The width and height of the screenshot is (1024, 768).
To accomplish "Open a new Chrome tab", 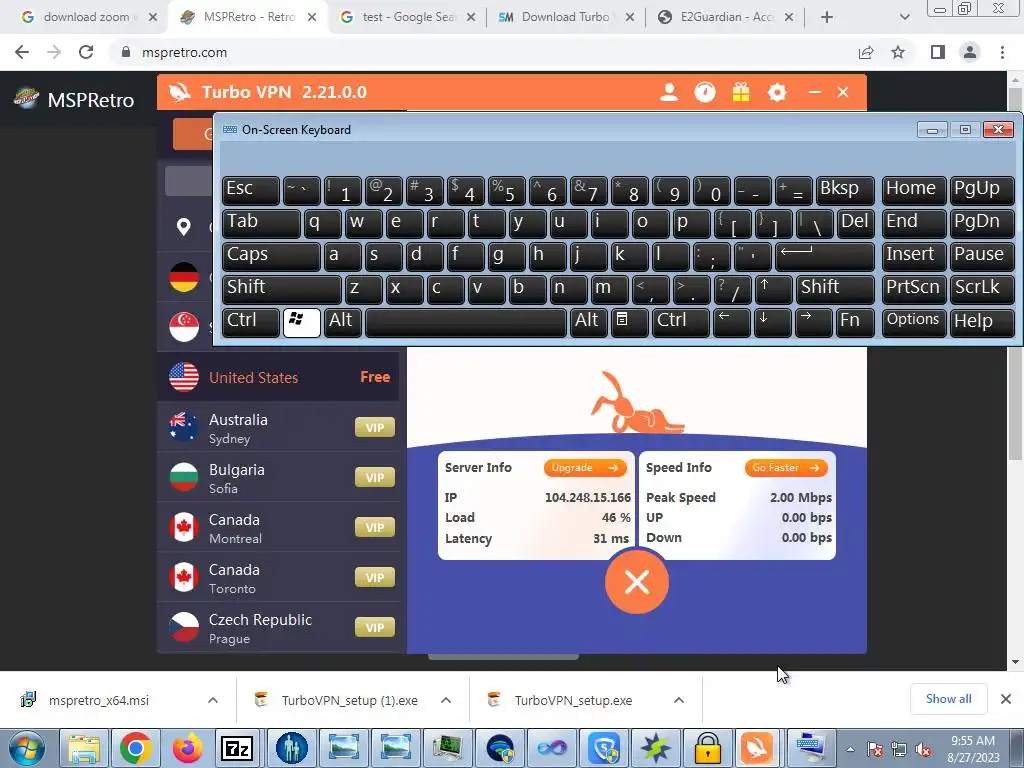I will [x=827, y=17].
